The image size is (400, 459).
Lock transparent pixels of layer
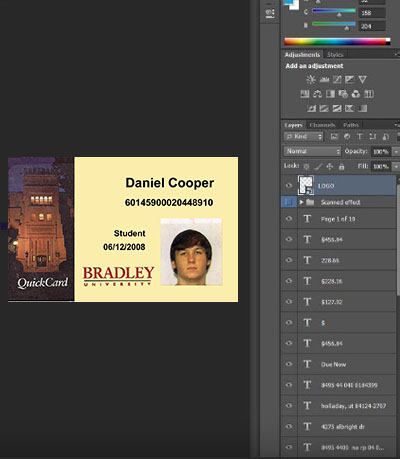point(306,166)
